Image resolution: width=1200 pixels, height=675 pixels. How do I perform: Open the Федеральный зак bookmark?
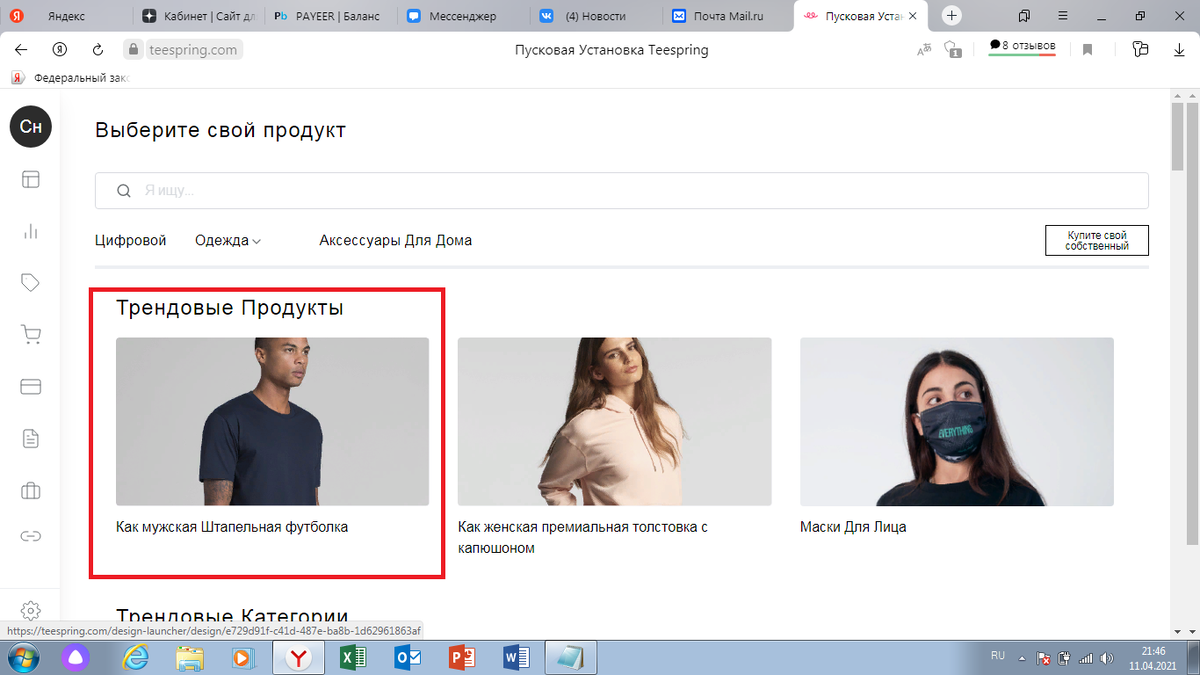coord(71,77)
